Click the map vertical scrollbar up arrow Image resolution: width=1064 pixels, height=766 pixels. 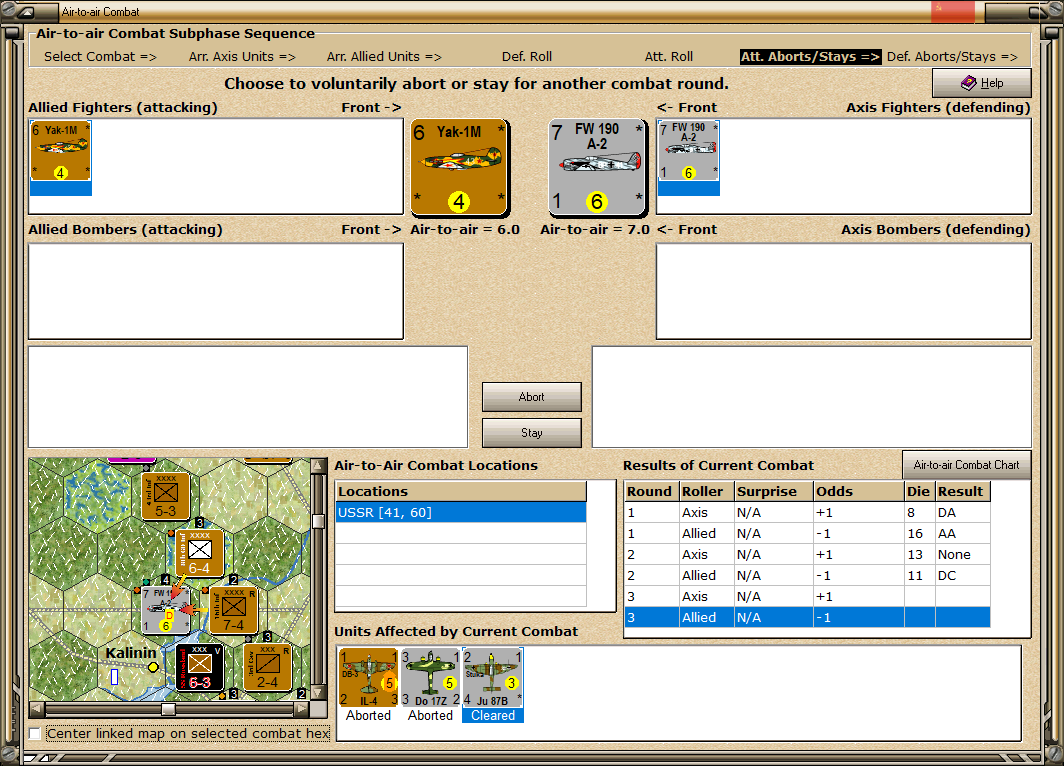click(318, 465)
